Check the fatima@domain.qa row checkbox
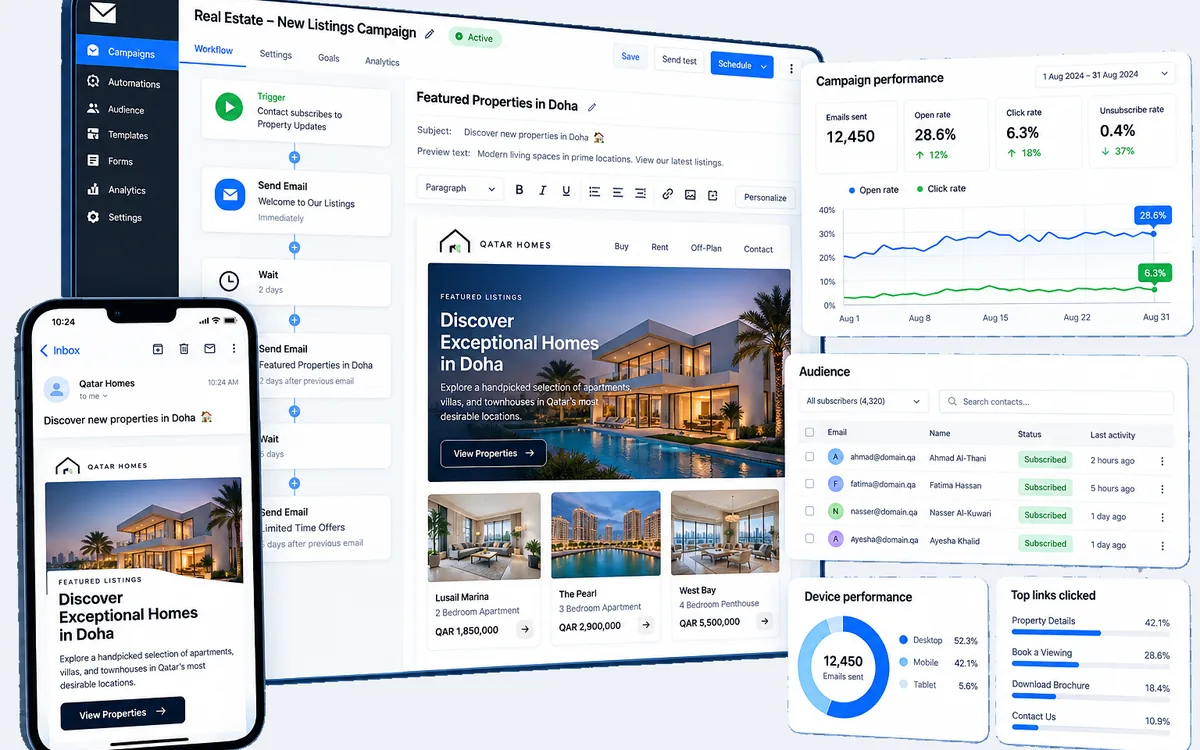1200x750 pixels. tap(809, 484)
